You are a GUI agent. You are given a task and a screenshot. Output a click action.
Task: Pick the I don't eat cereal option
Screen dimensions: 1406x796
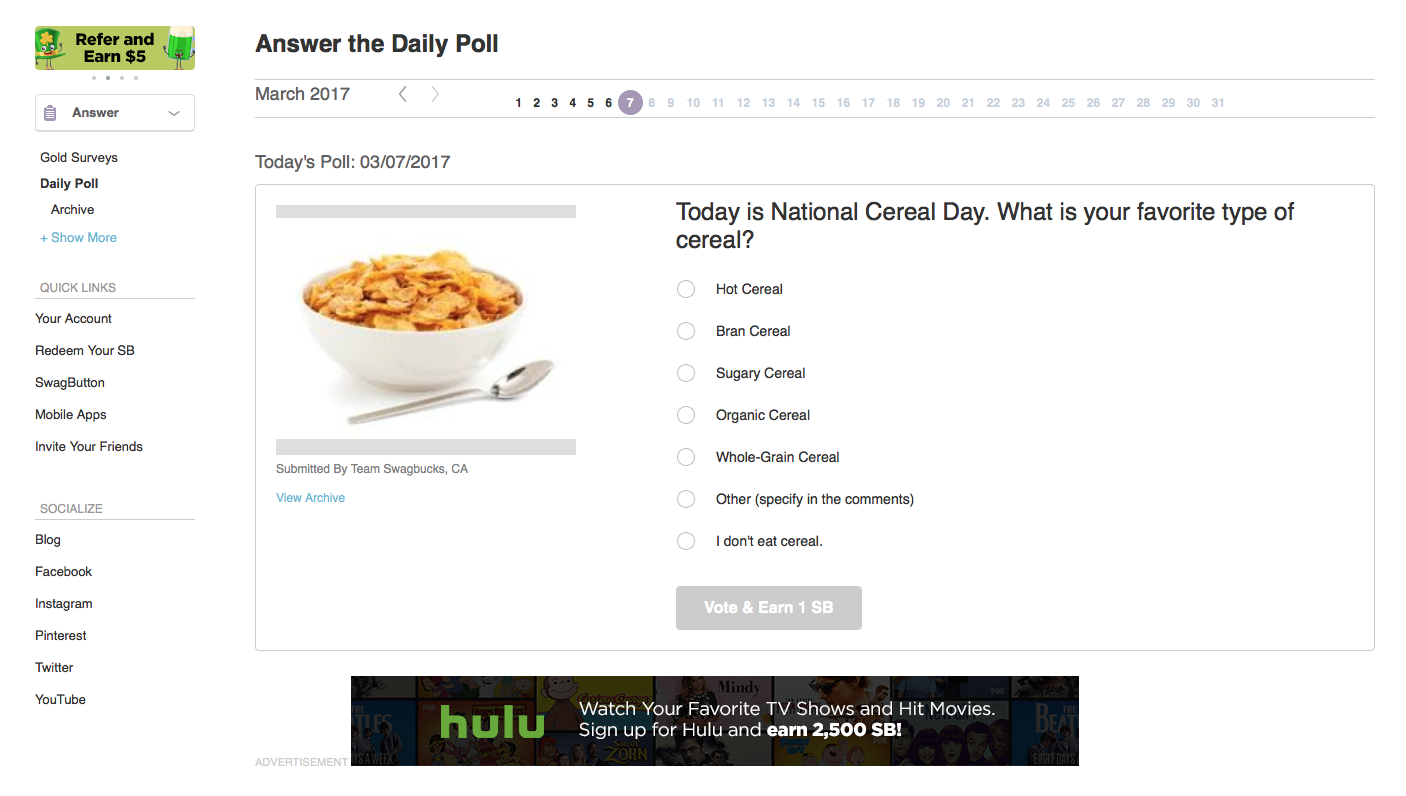click(x=686, y=541)
